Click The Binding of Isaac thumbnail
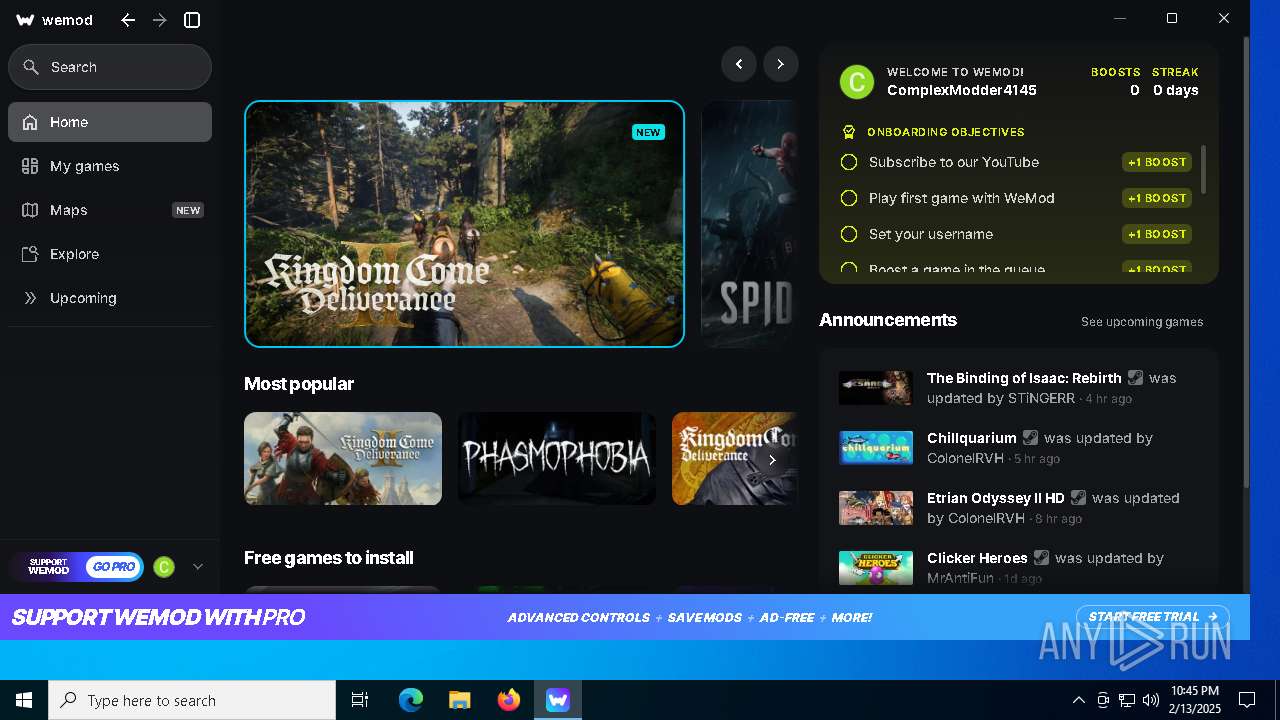 point(876,388)
